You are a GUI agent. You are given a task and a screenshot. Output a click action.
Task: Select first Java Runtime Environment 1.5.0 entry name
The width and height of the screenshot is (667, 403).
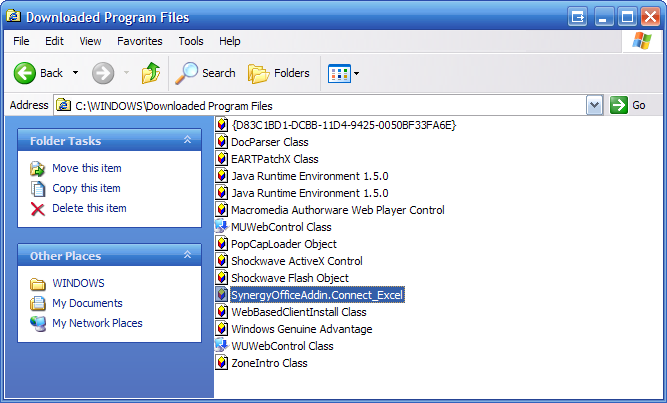pyautogui.click(x=310, y=176)
